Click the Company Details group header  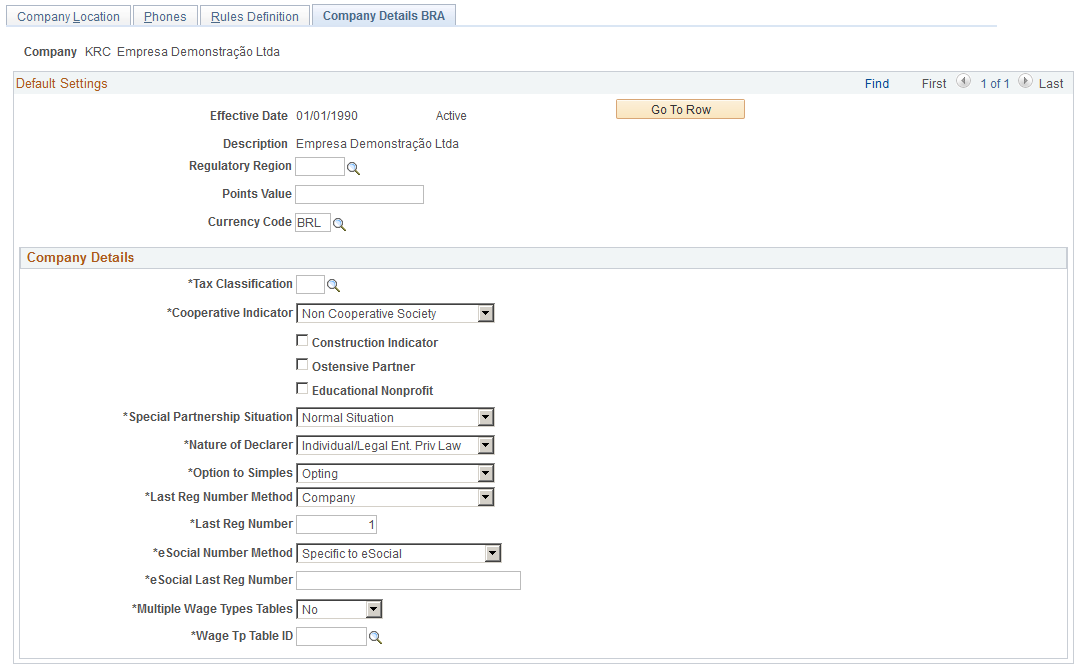81,257
